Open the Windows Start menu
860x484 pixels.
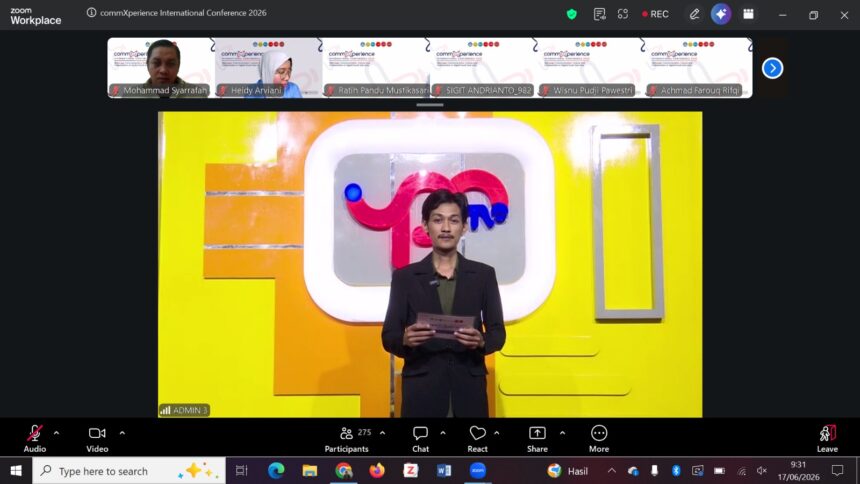coord(16,471)
